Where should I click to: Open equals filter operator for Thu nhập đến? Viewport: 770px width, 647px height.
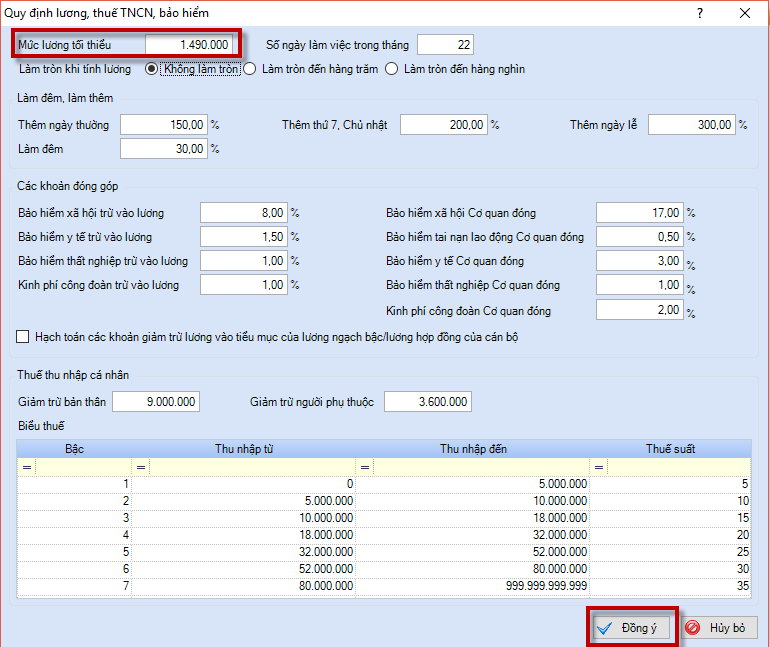tap(365, 467)
